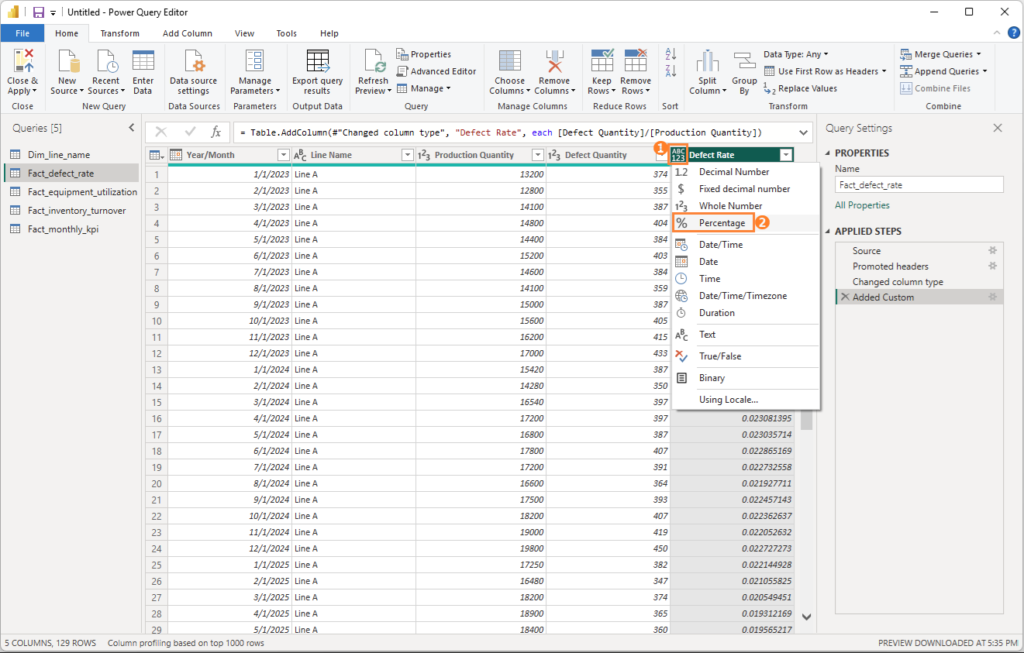Open Line Name column filter dropdown
The image size is (1024, 653).
[x=407, y=155]
